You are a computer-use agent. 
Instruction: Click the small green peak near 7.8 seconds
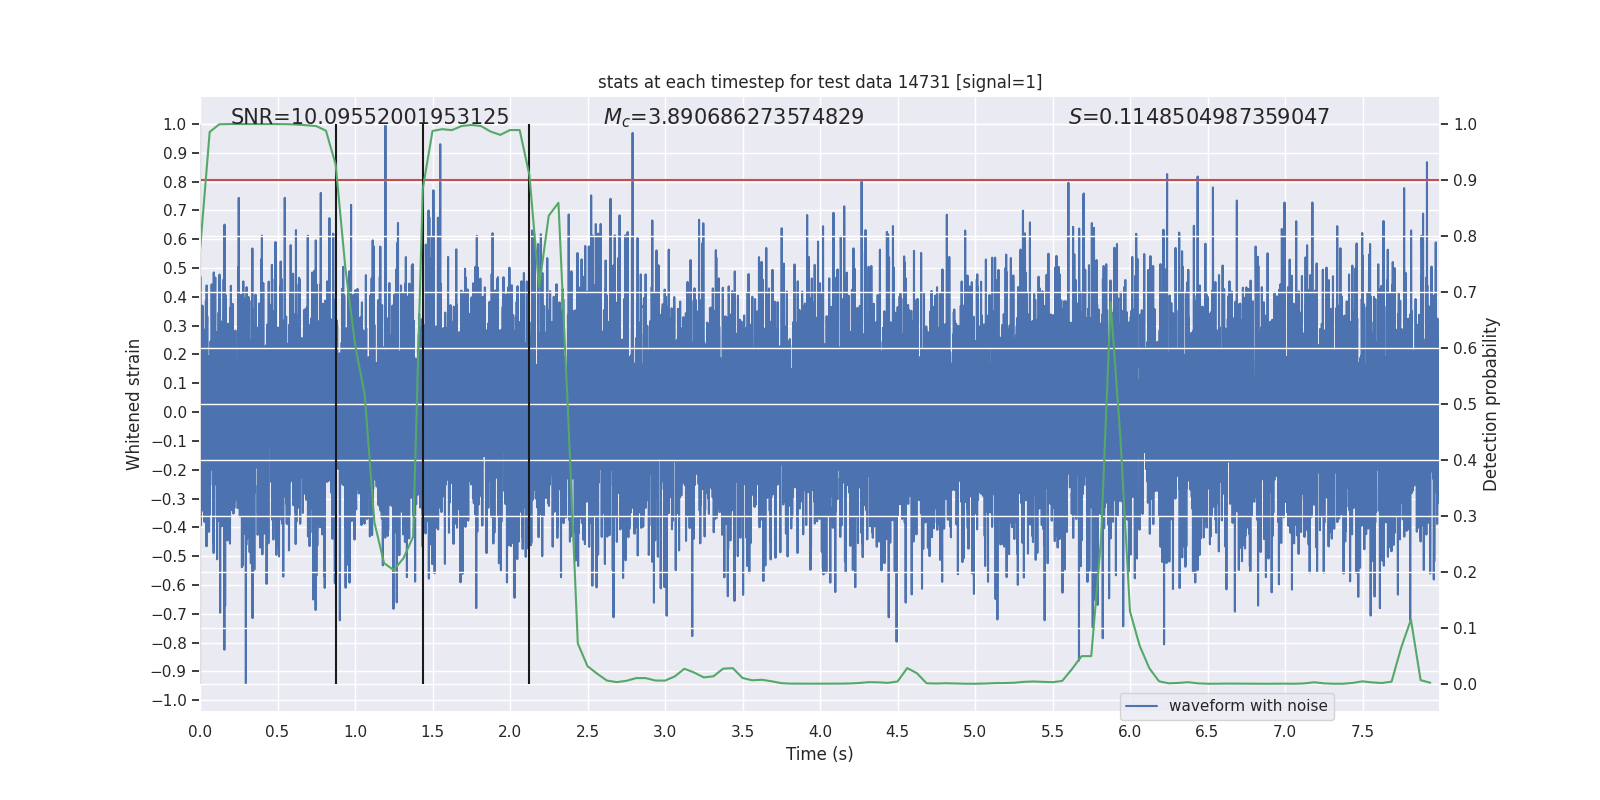[1410, 622]
